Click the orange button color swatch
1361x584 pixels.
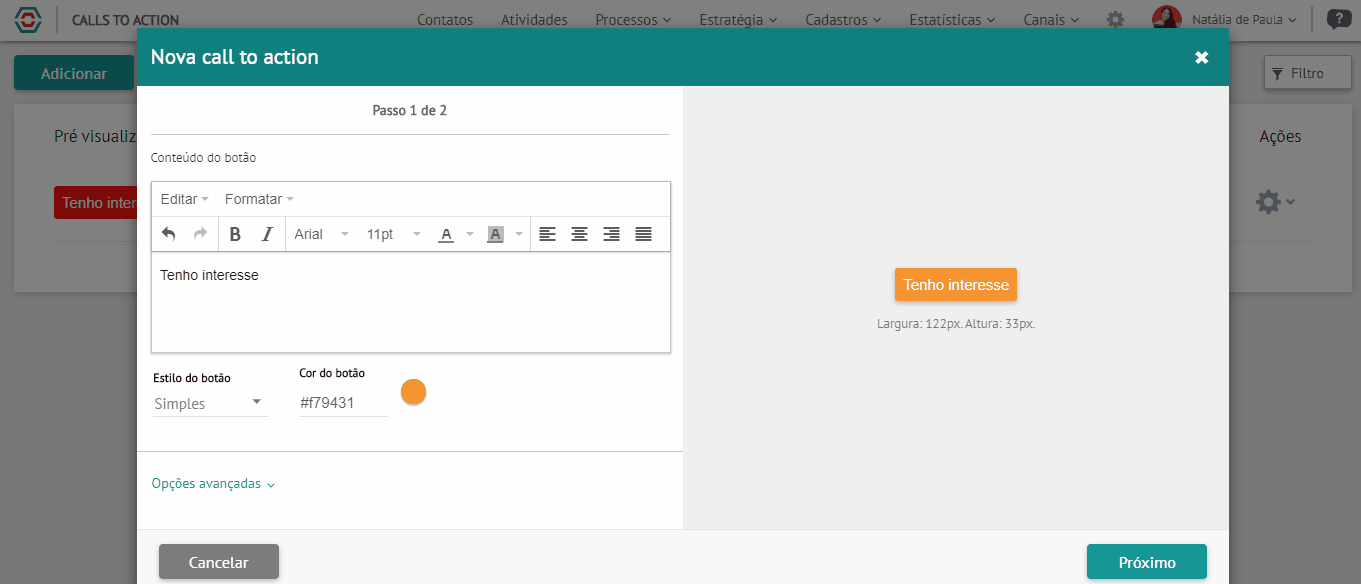click(414, 392)
